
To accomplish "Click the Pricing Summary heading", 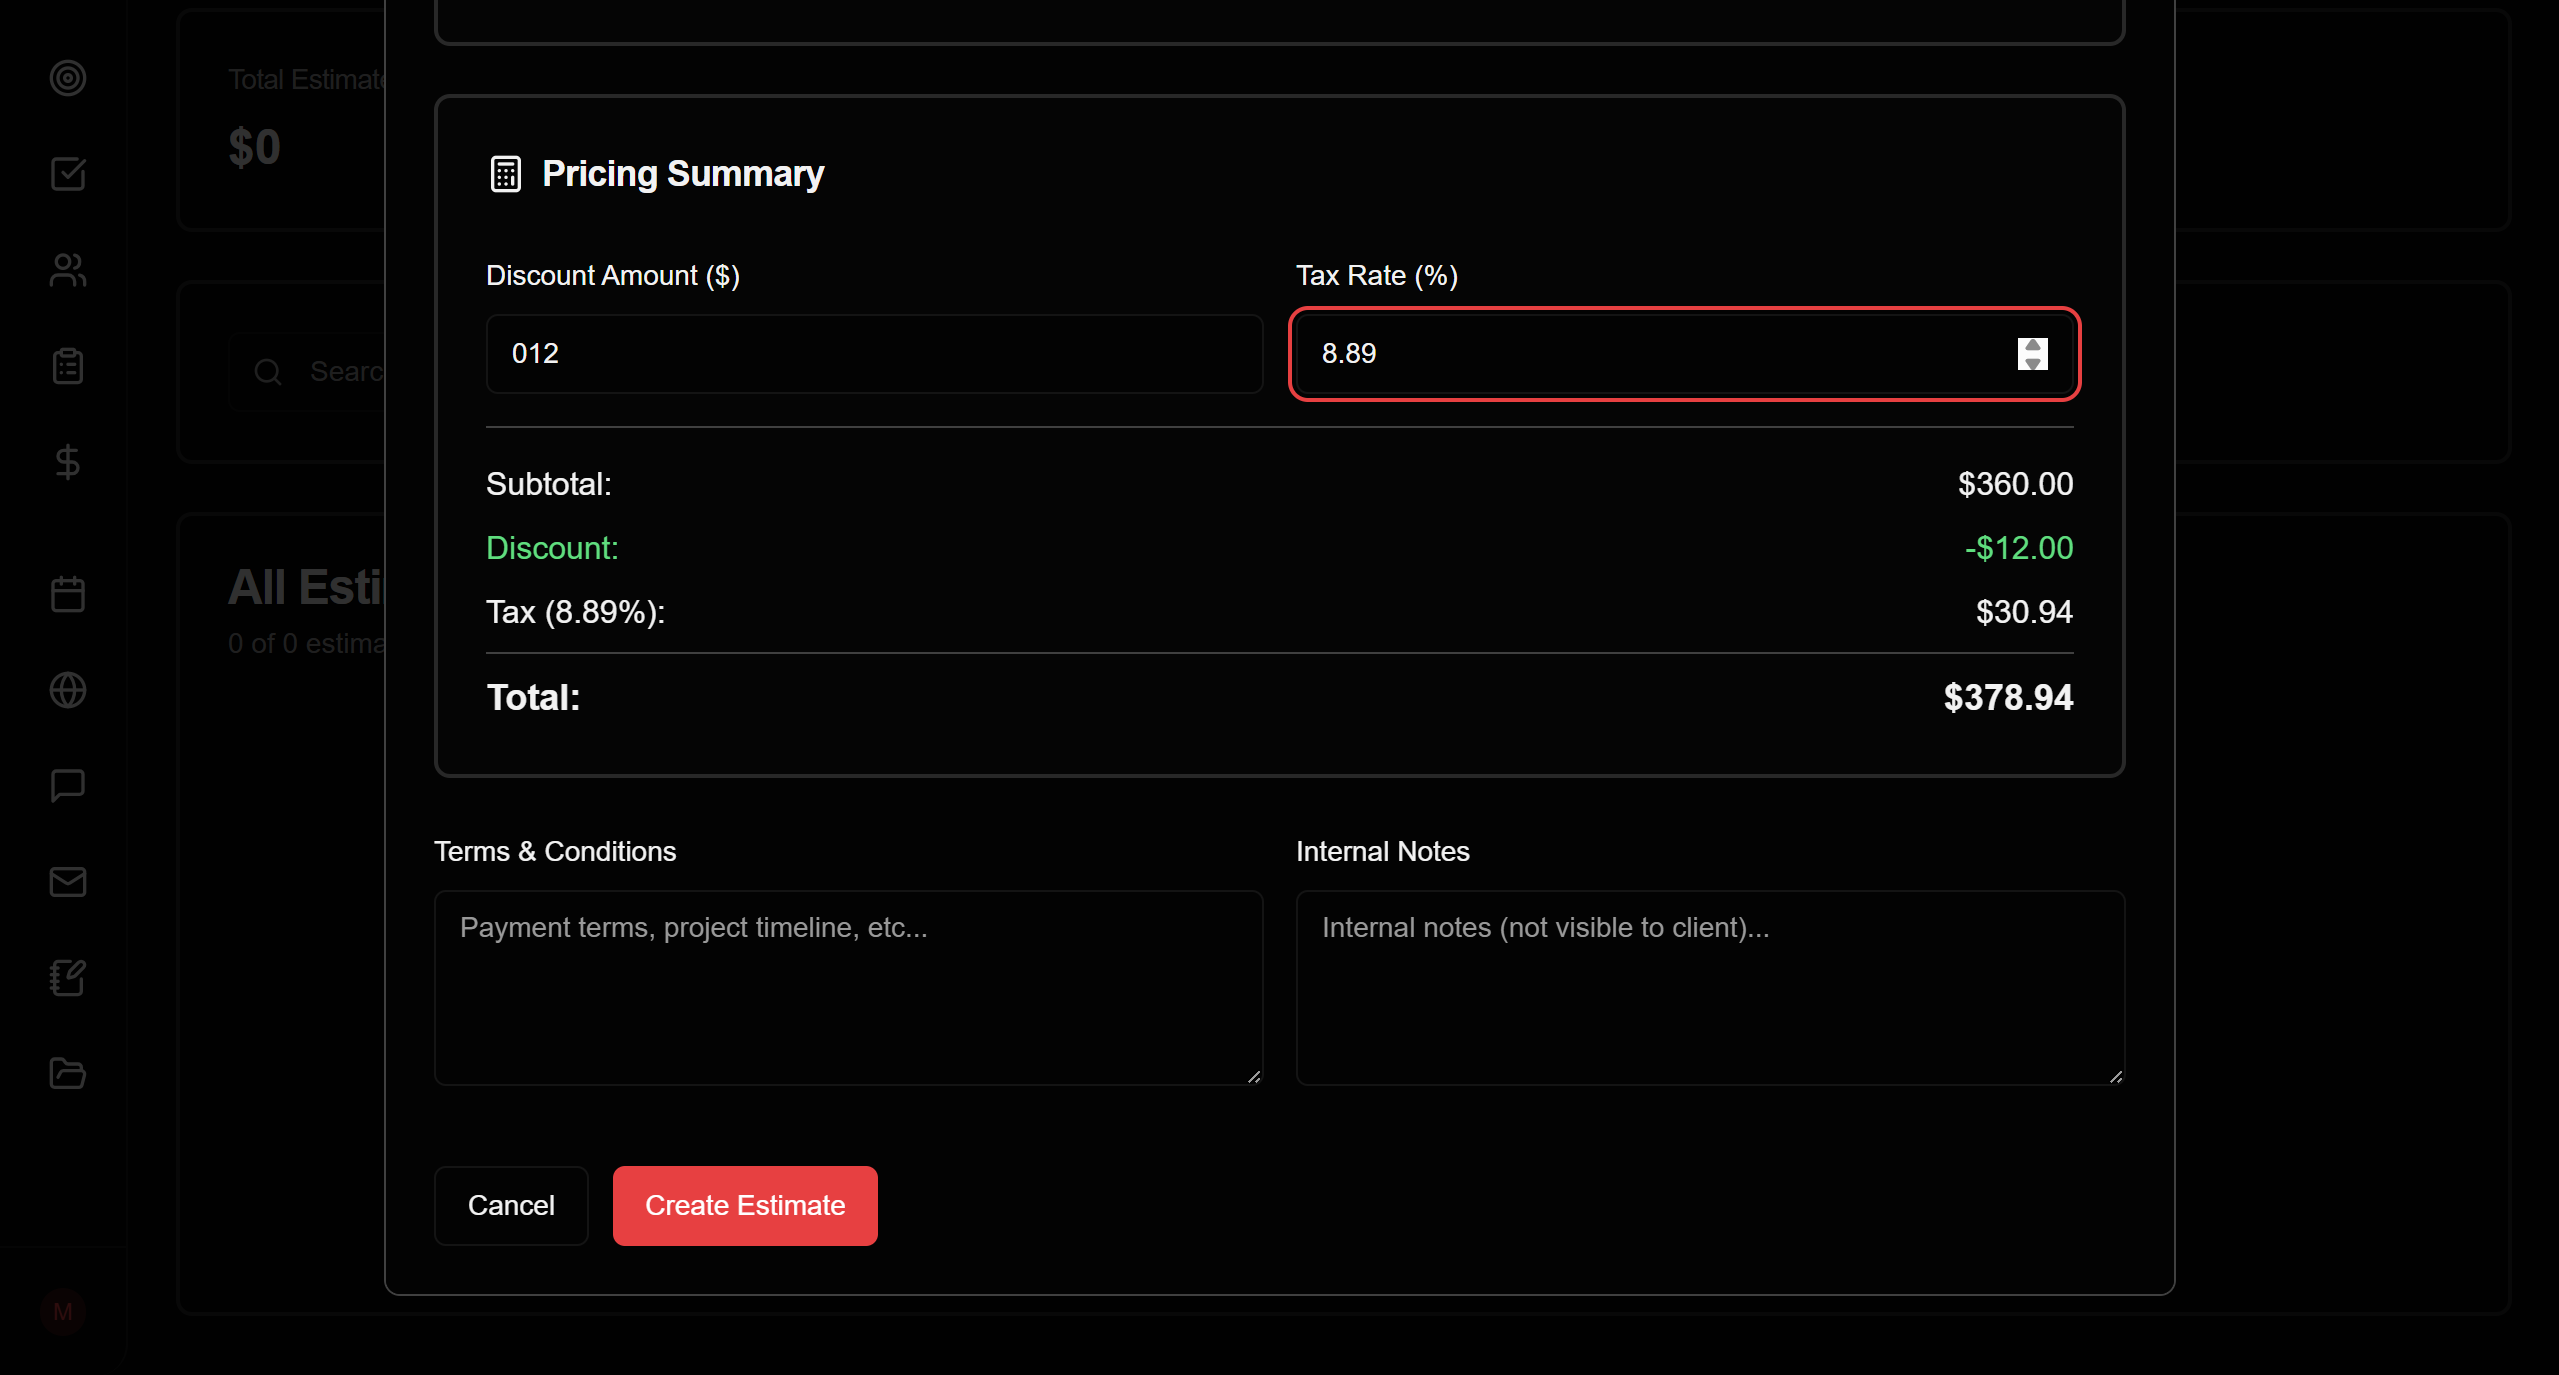I will 683,174.
